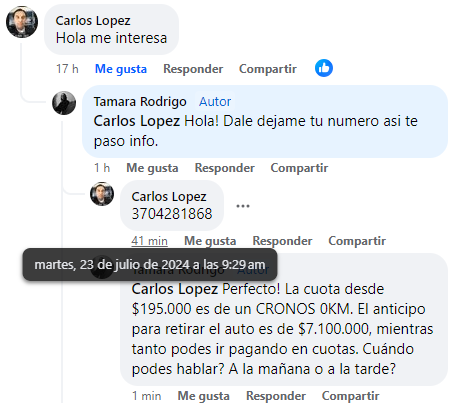Open the Tamara Rodrigo name link in first reply
470x403 pixels.
(140, 101)
